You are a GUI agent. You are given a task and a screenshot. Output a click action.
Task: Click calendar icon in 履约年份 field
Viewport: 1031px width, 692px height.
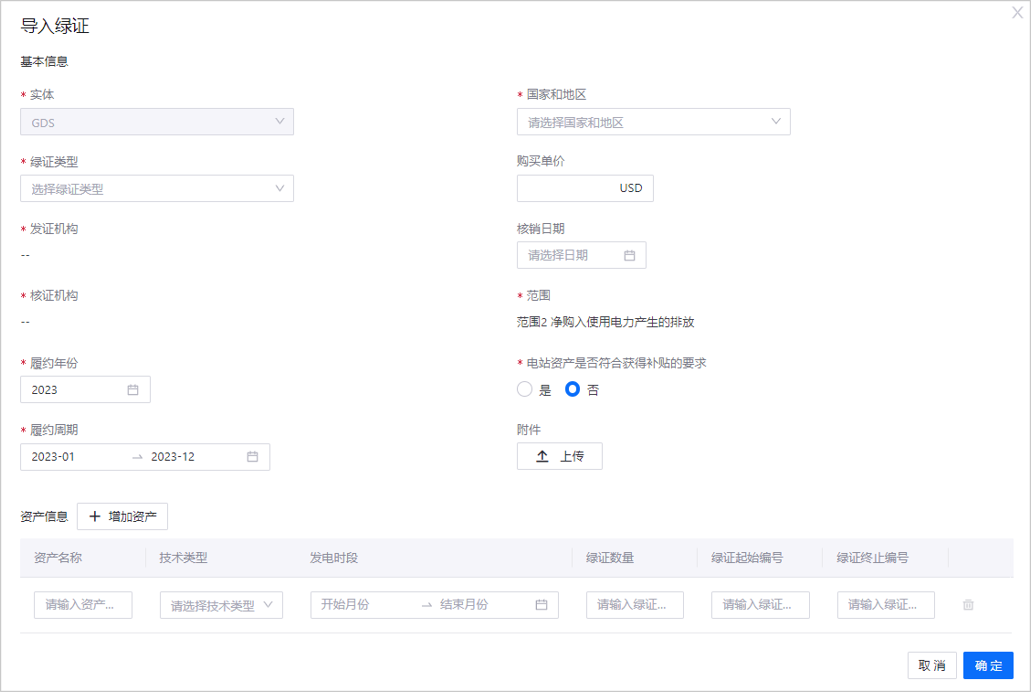pos(133,389)
